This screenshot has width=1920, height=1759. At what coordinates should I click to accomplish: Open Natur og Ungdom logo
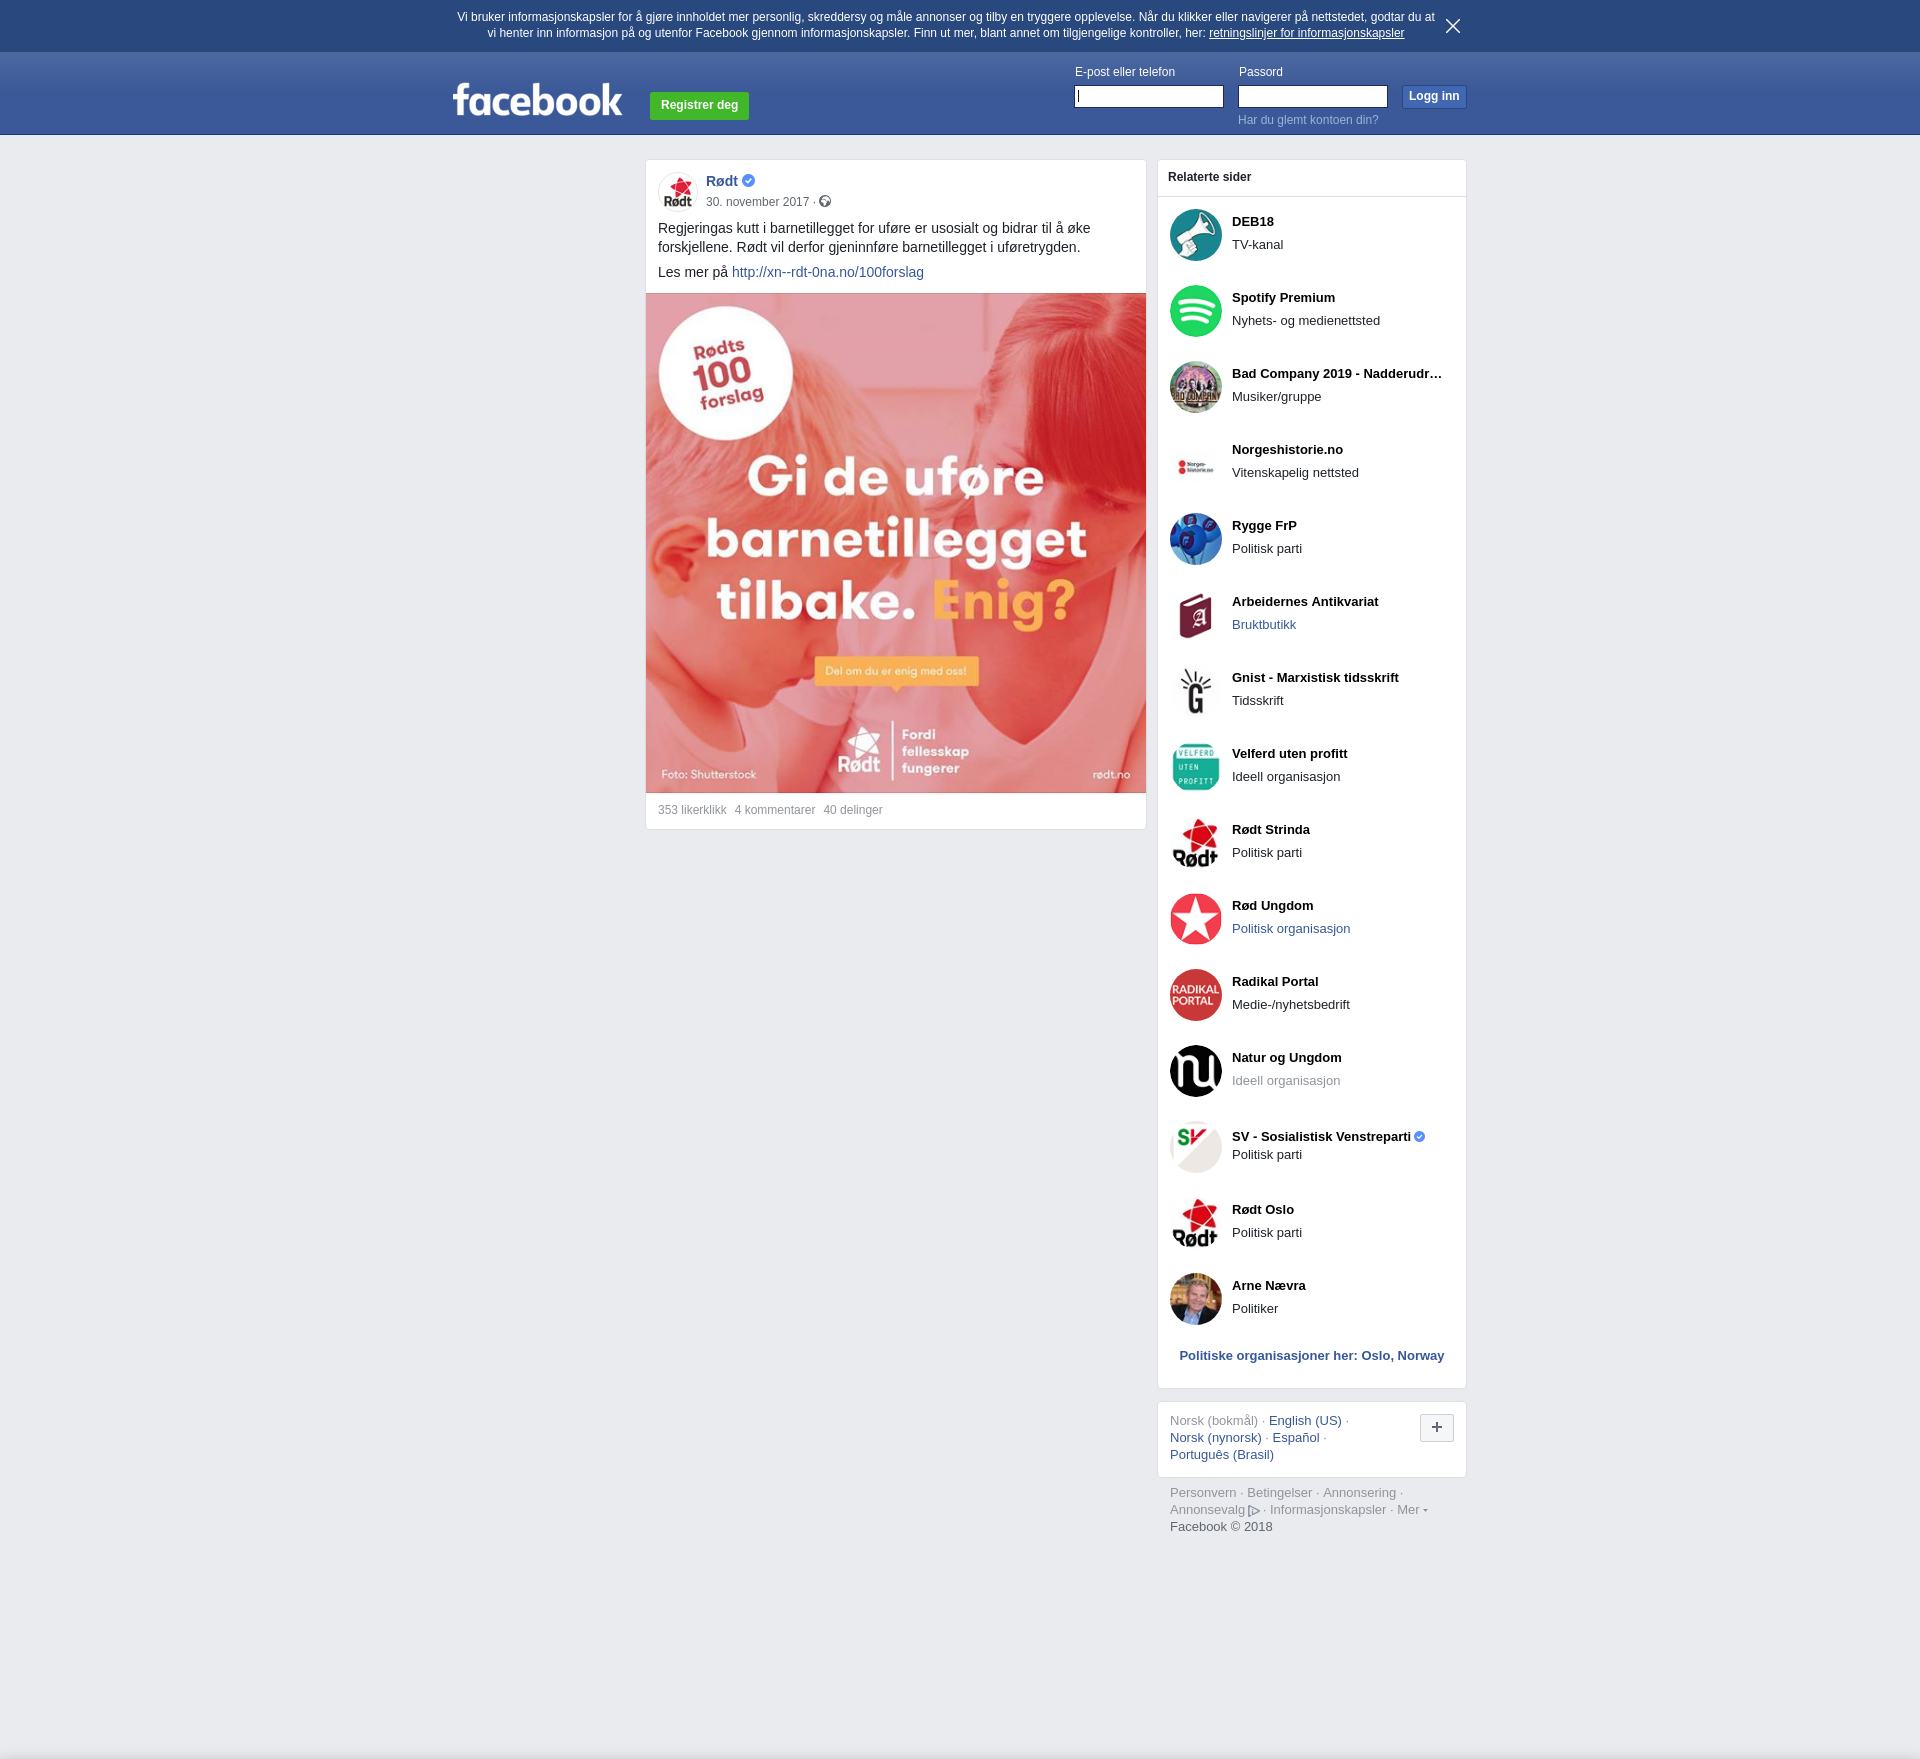tap(1196, 1071)
